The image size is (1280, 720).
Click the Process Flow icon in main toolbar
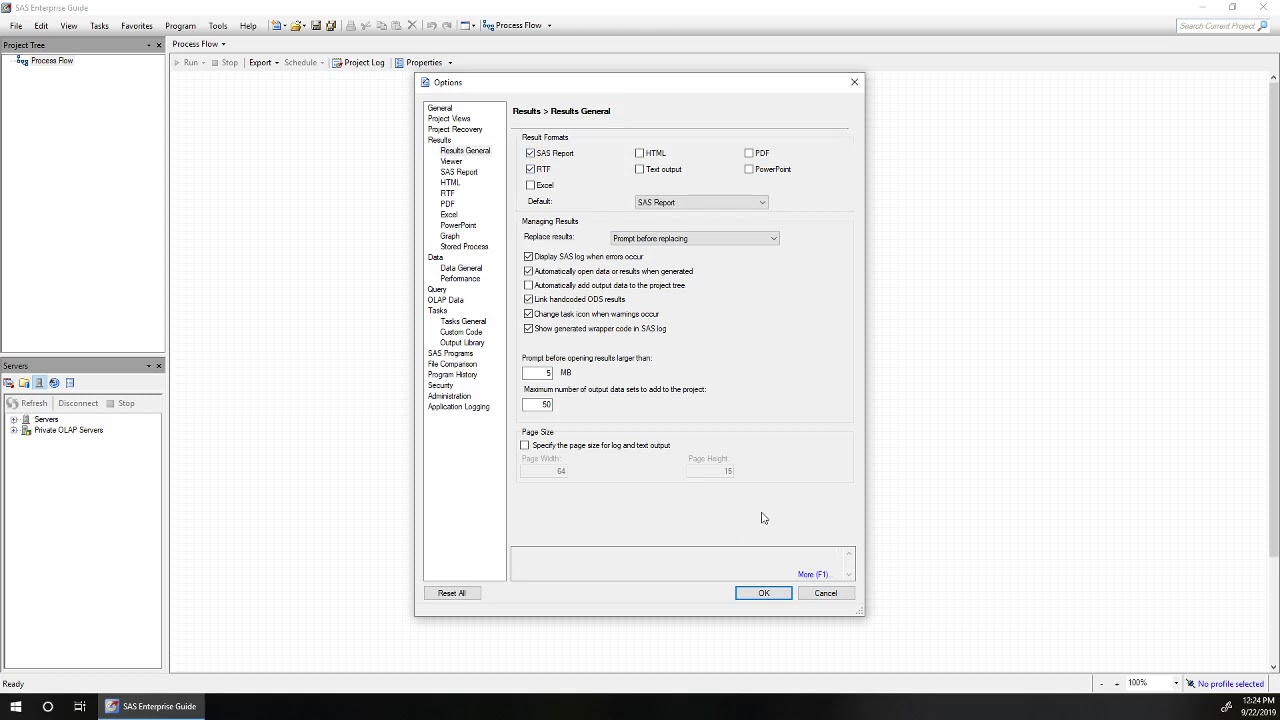coord(488,25)
